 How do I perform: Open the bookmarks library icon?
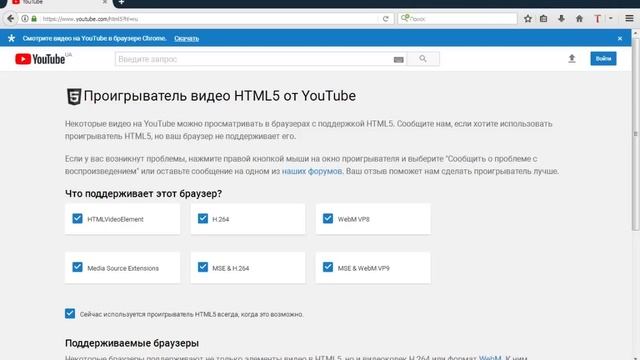(x=544, y=19)
